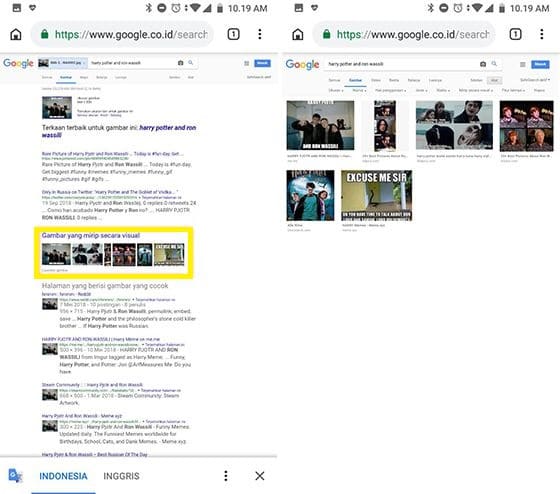Tap the home icon in the right screenshot

(x=298, y=35)
